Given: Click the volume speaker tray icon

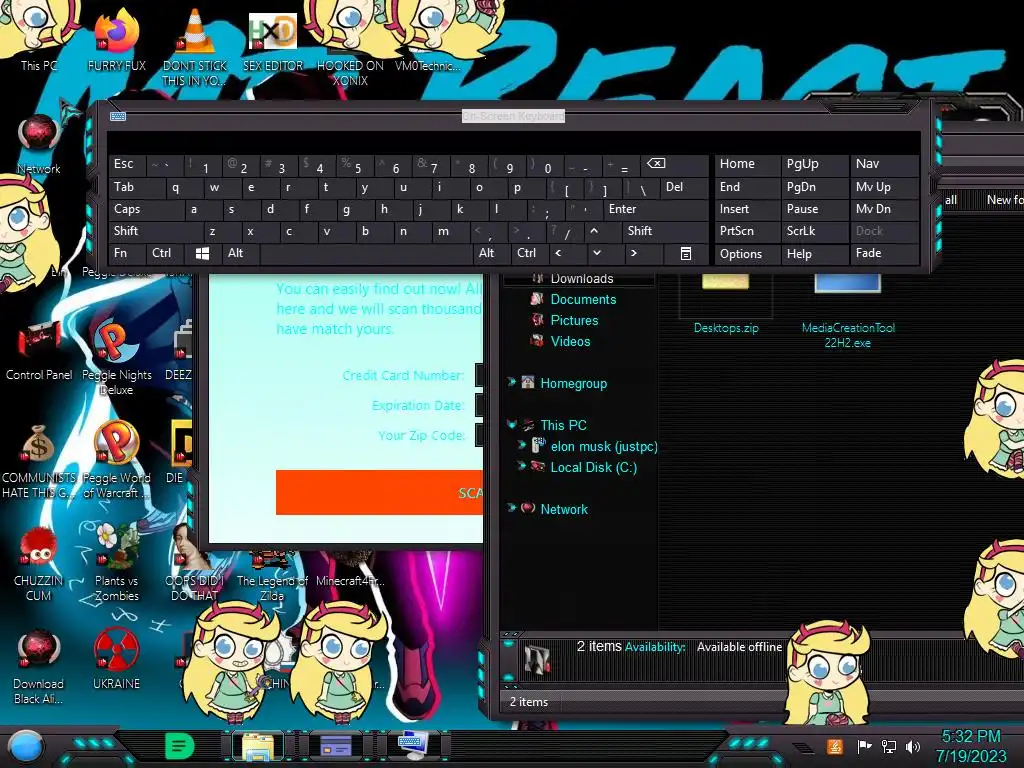Looking at the screenshot, I should [914, 746].
